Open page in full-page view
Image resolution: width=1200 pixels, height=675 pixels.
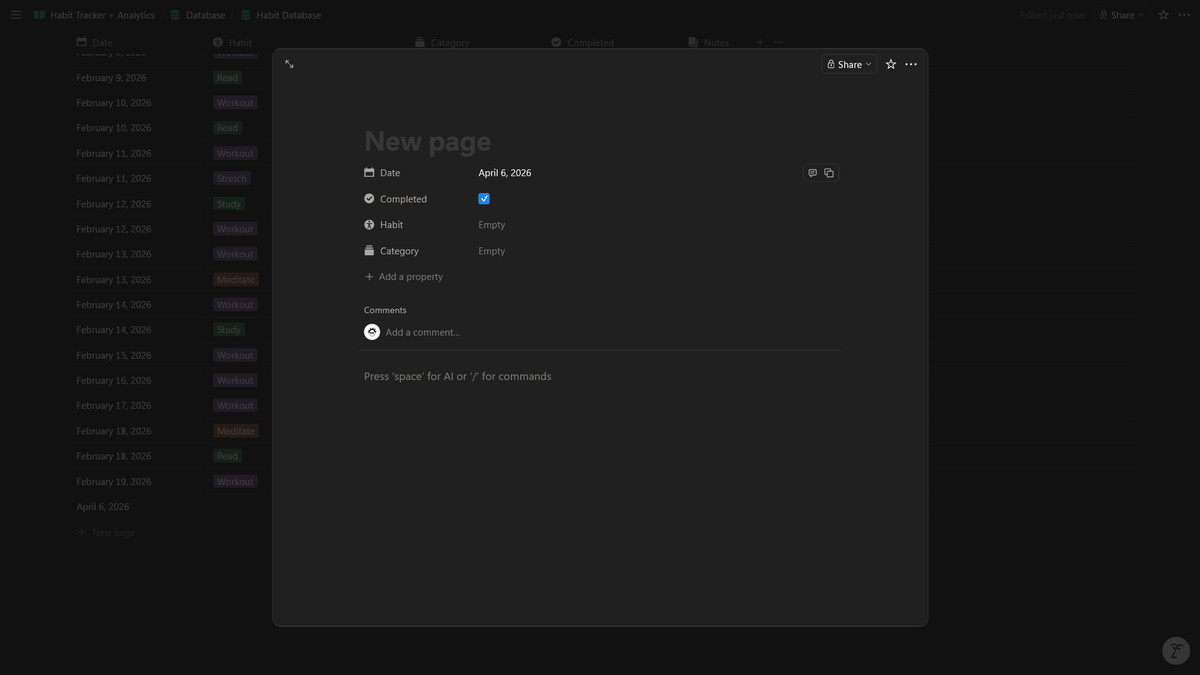pyautogui.click(x=289, y=64)
